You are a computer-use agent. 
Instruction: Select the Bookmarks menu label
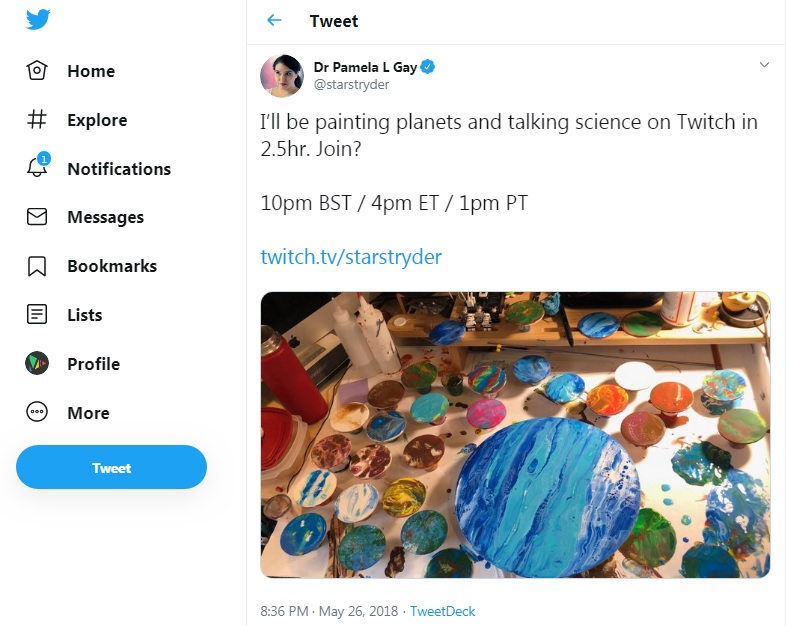point(112,266)
